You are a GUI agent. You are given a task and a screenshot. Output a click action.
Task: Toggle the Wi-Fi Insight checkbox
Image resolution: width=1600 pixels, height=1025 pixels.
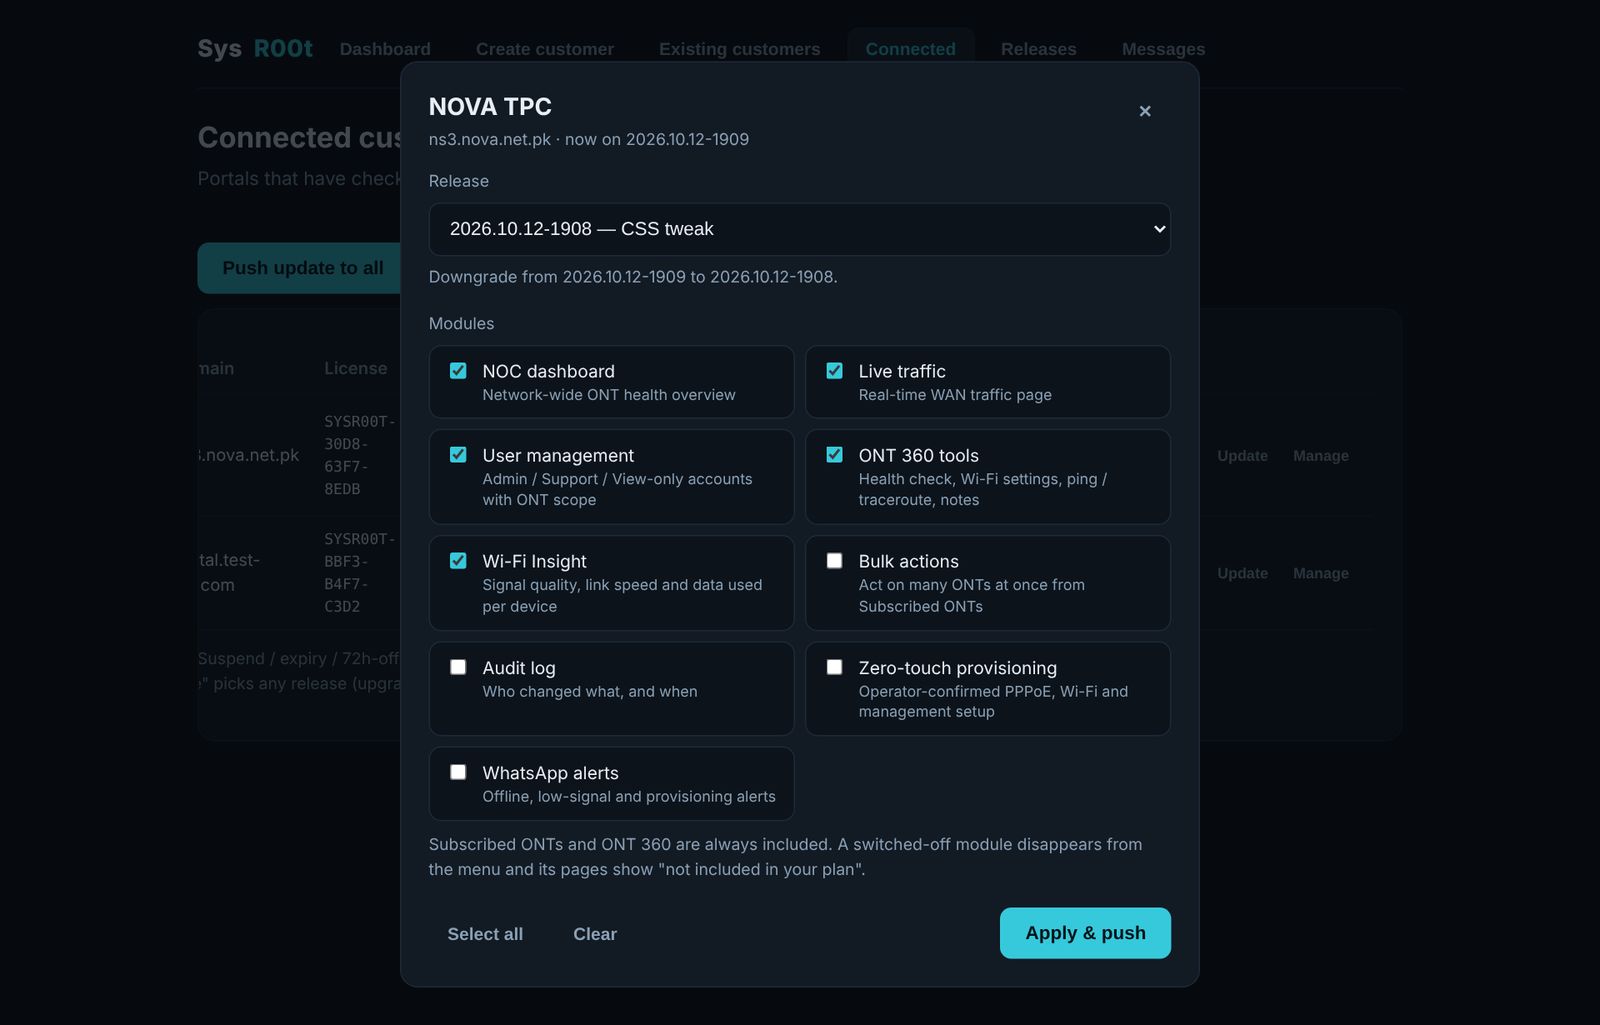458,561
